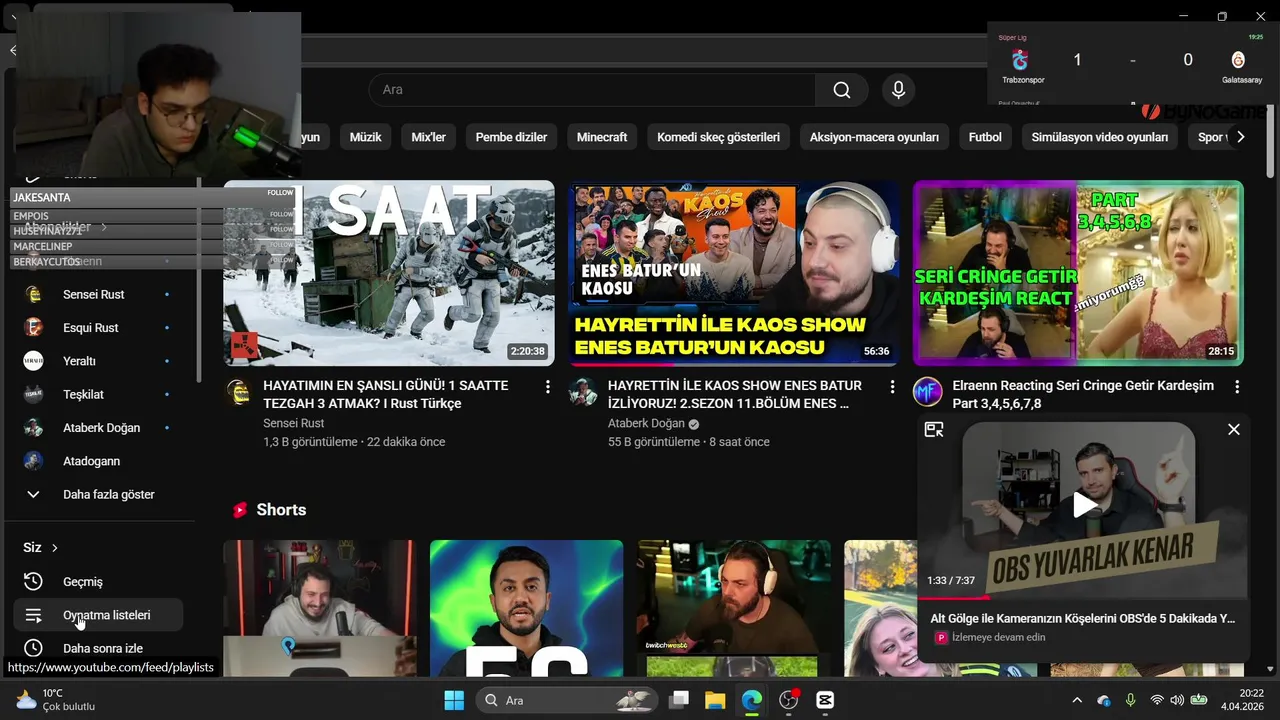
Task: Click the Daha sonra izle clock icon
Action: (33, 648)
